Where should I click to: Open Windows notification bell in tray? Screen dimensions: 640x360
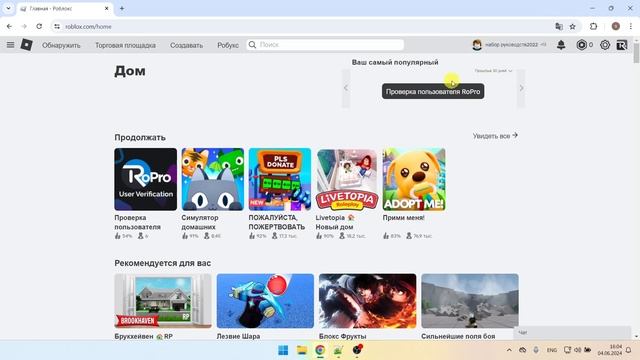coord(629,350)
